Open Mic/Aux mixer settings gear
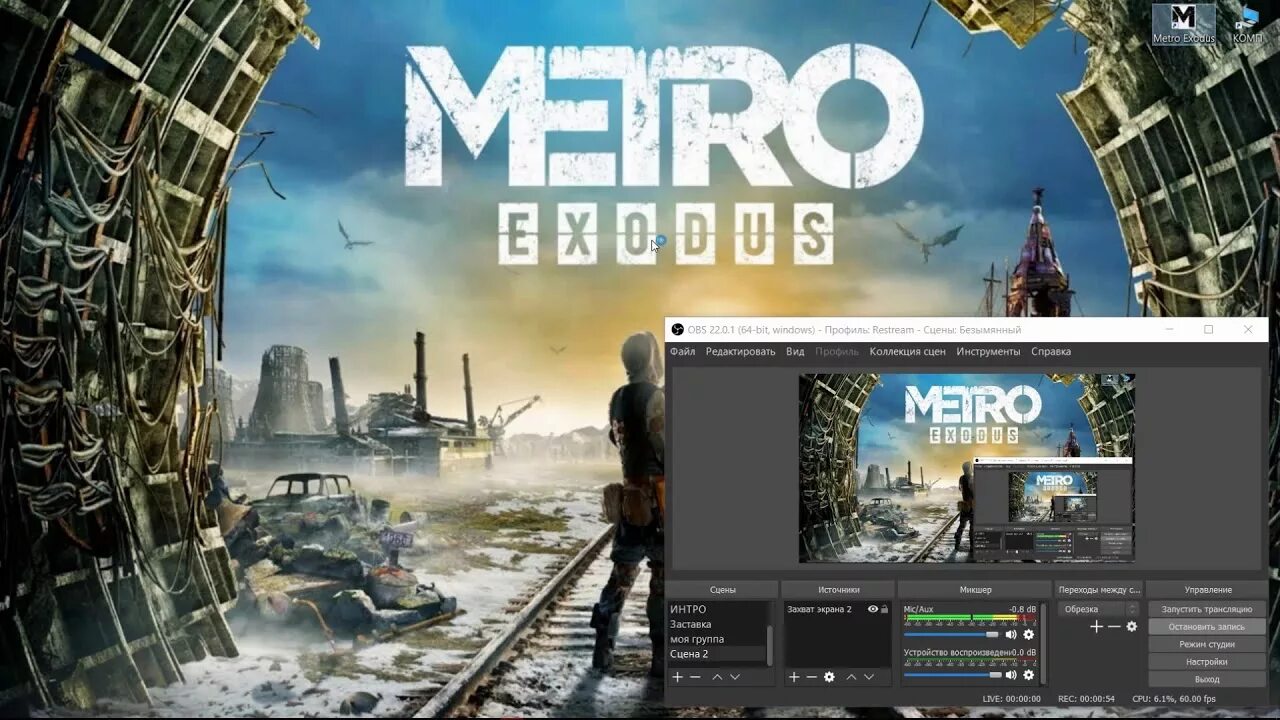 (1028, 634)
